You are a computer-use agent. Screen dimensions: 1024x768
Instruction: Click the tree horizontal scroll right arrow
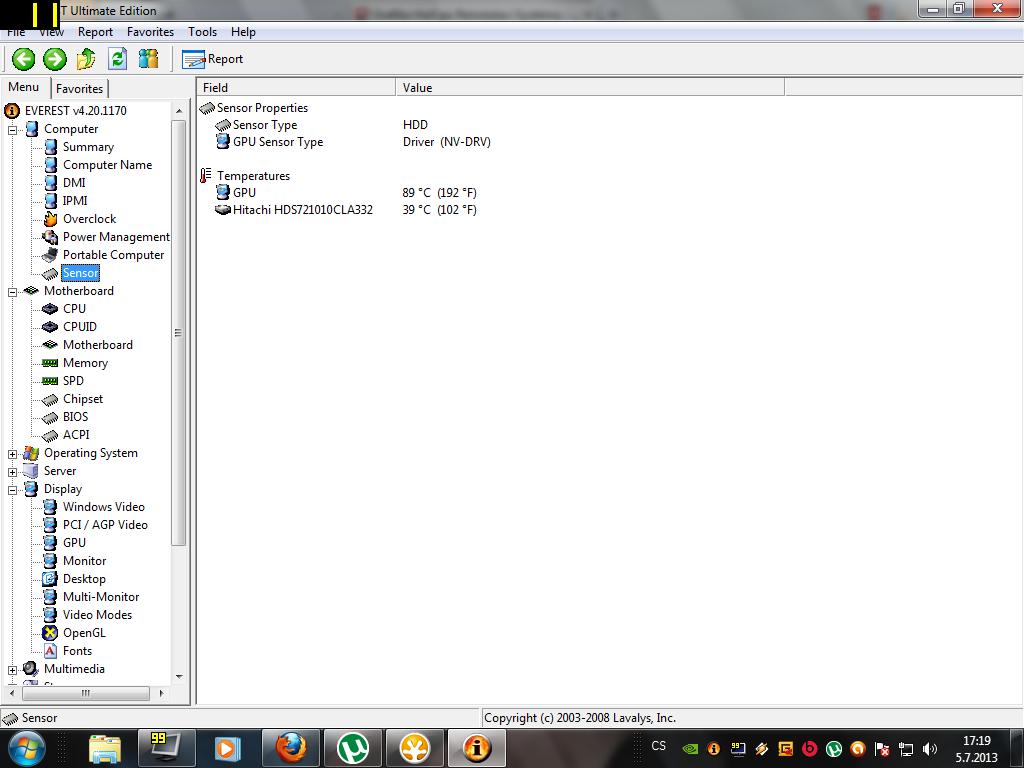click(x=161, y=694)
